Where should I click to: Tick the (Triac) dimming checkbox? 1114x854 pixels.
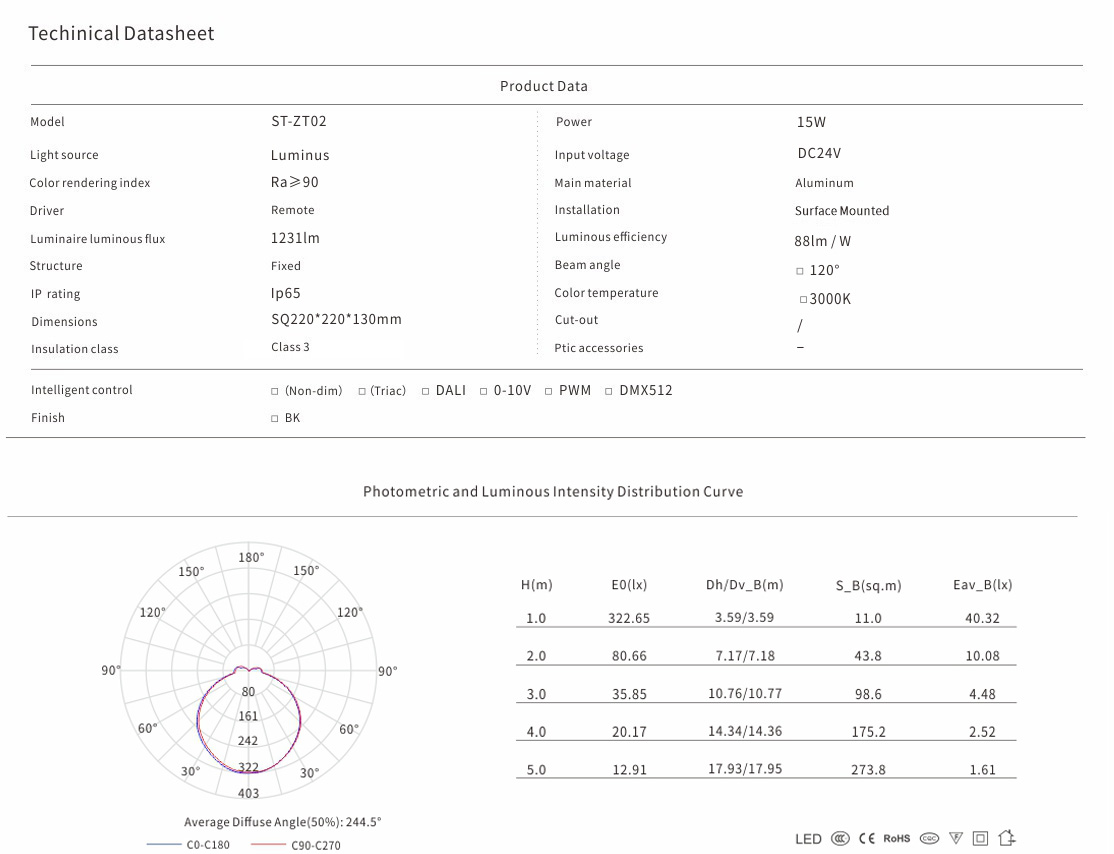point(362,391)
